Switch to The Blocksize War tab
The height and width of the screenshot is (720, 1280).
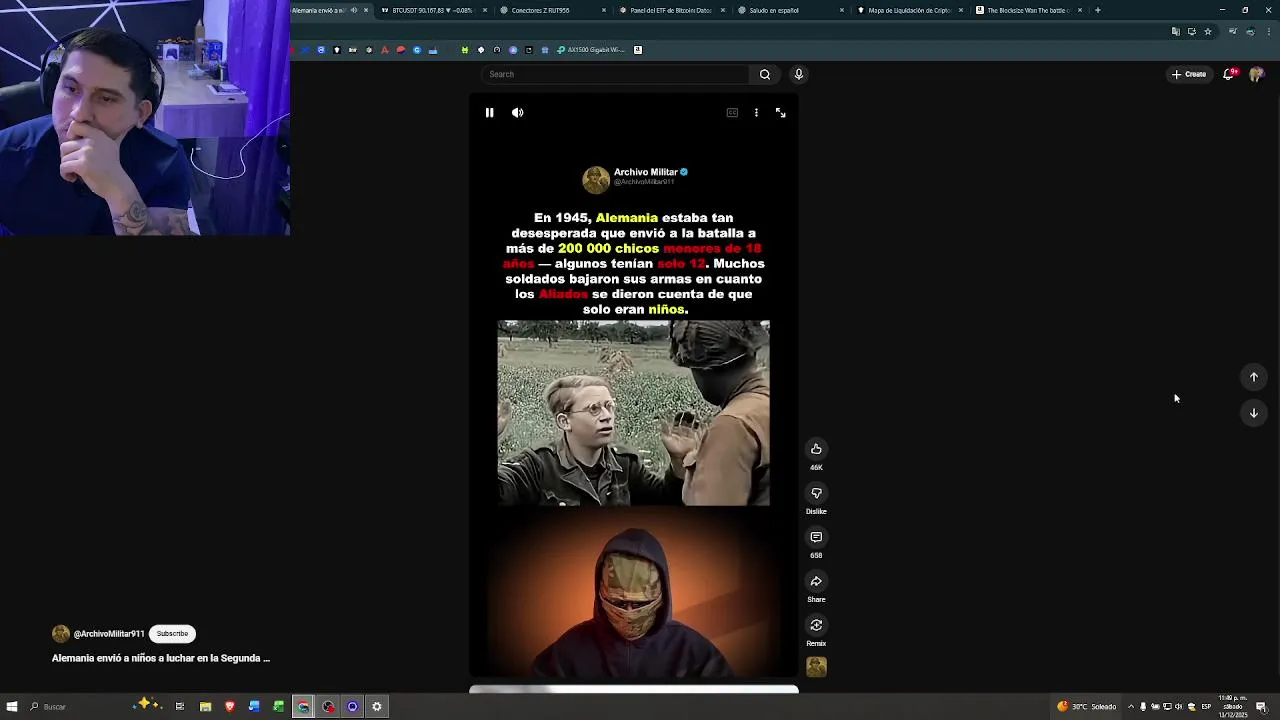pyautogui.click(x=1028, y=10)
